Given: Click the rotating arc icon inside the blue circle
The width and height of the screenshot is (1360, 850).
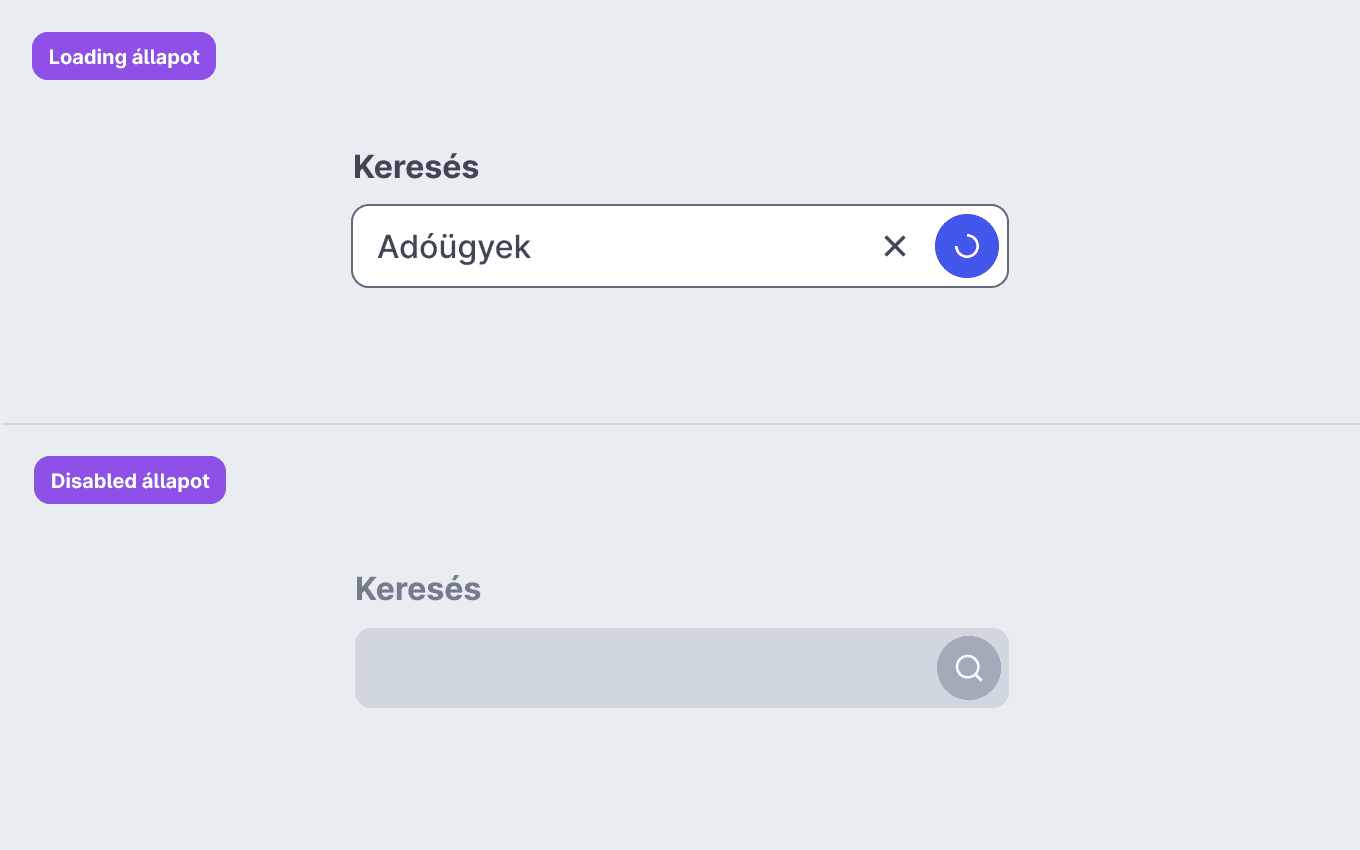Looking at the screenshot, I should coord(967,246).
